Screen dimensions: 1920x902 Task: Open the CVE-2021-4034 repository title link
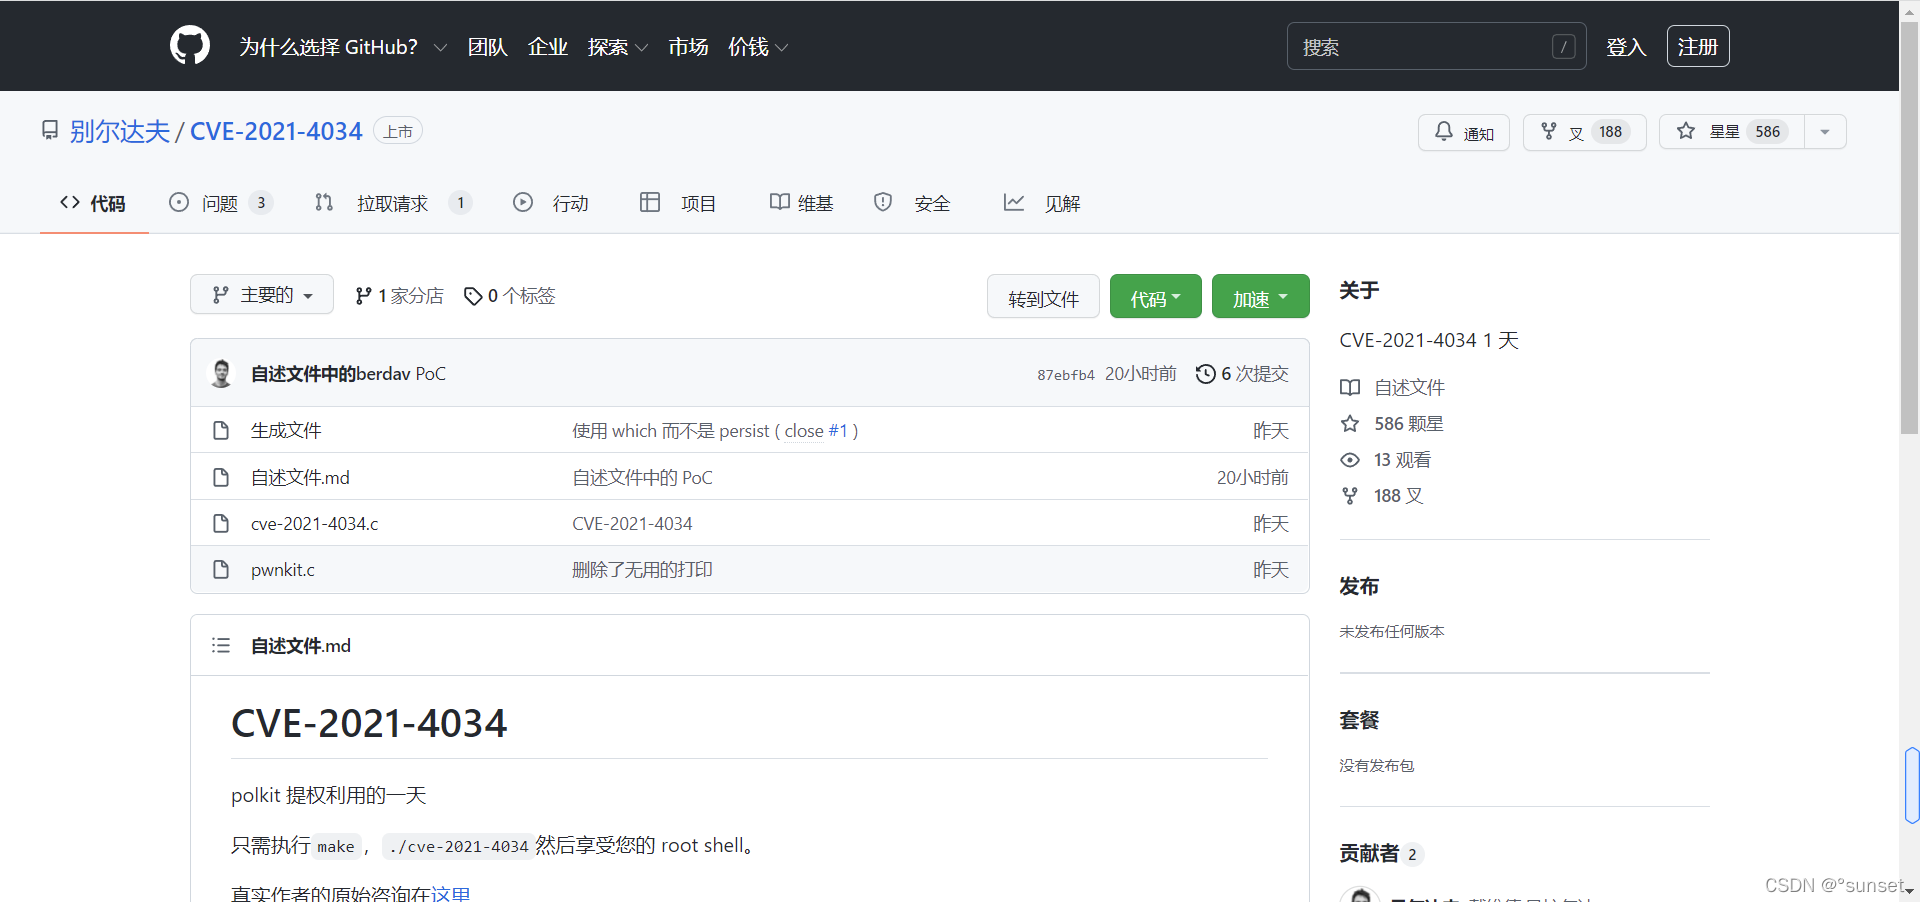point(276,131)
